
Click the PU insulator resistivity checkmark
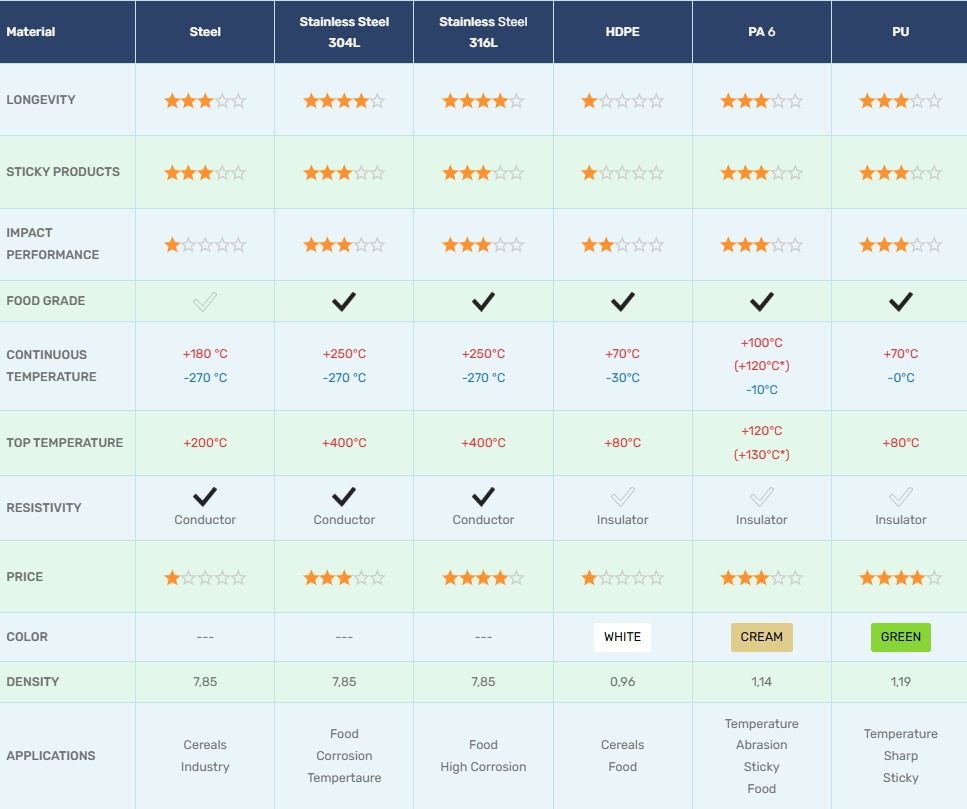pos(900,497)
